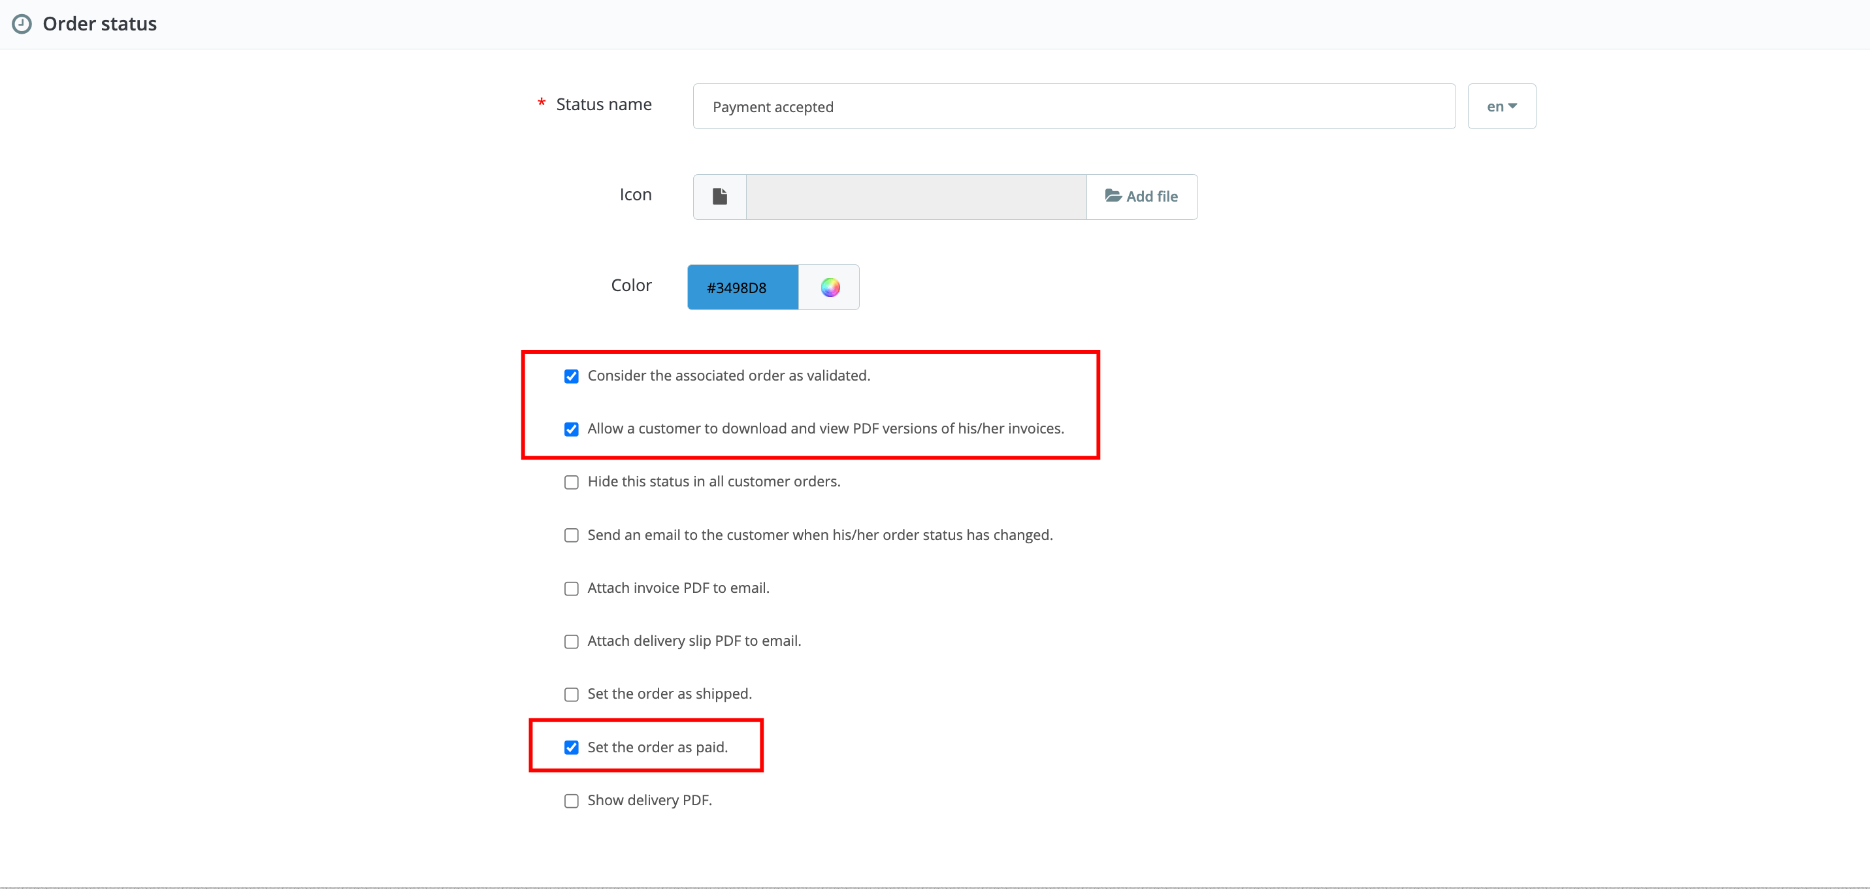Click the folder icon inside Add file button
Viewport: 1870px width, 889px height.
[1113, 196]
